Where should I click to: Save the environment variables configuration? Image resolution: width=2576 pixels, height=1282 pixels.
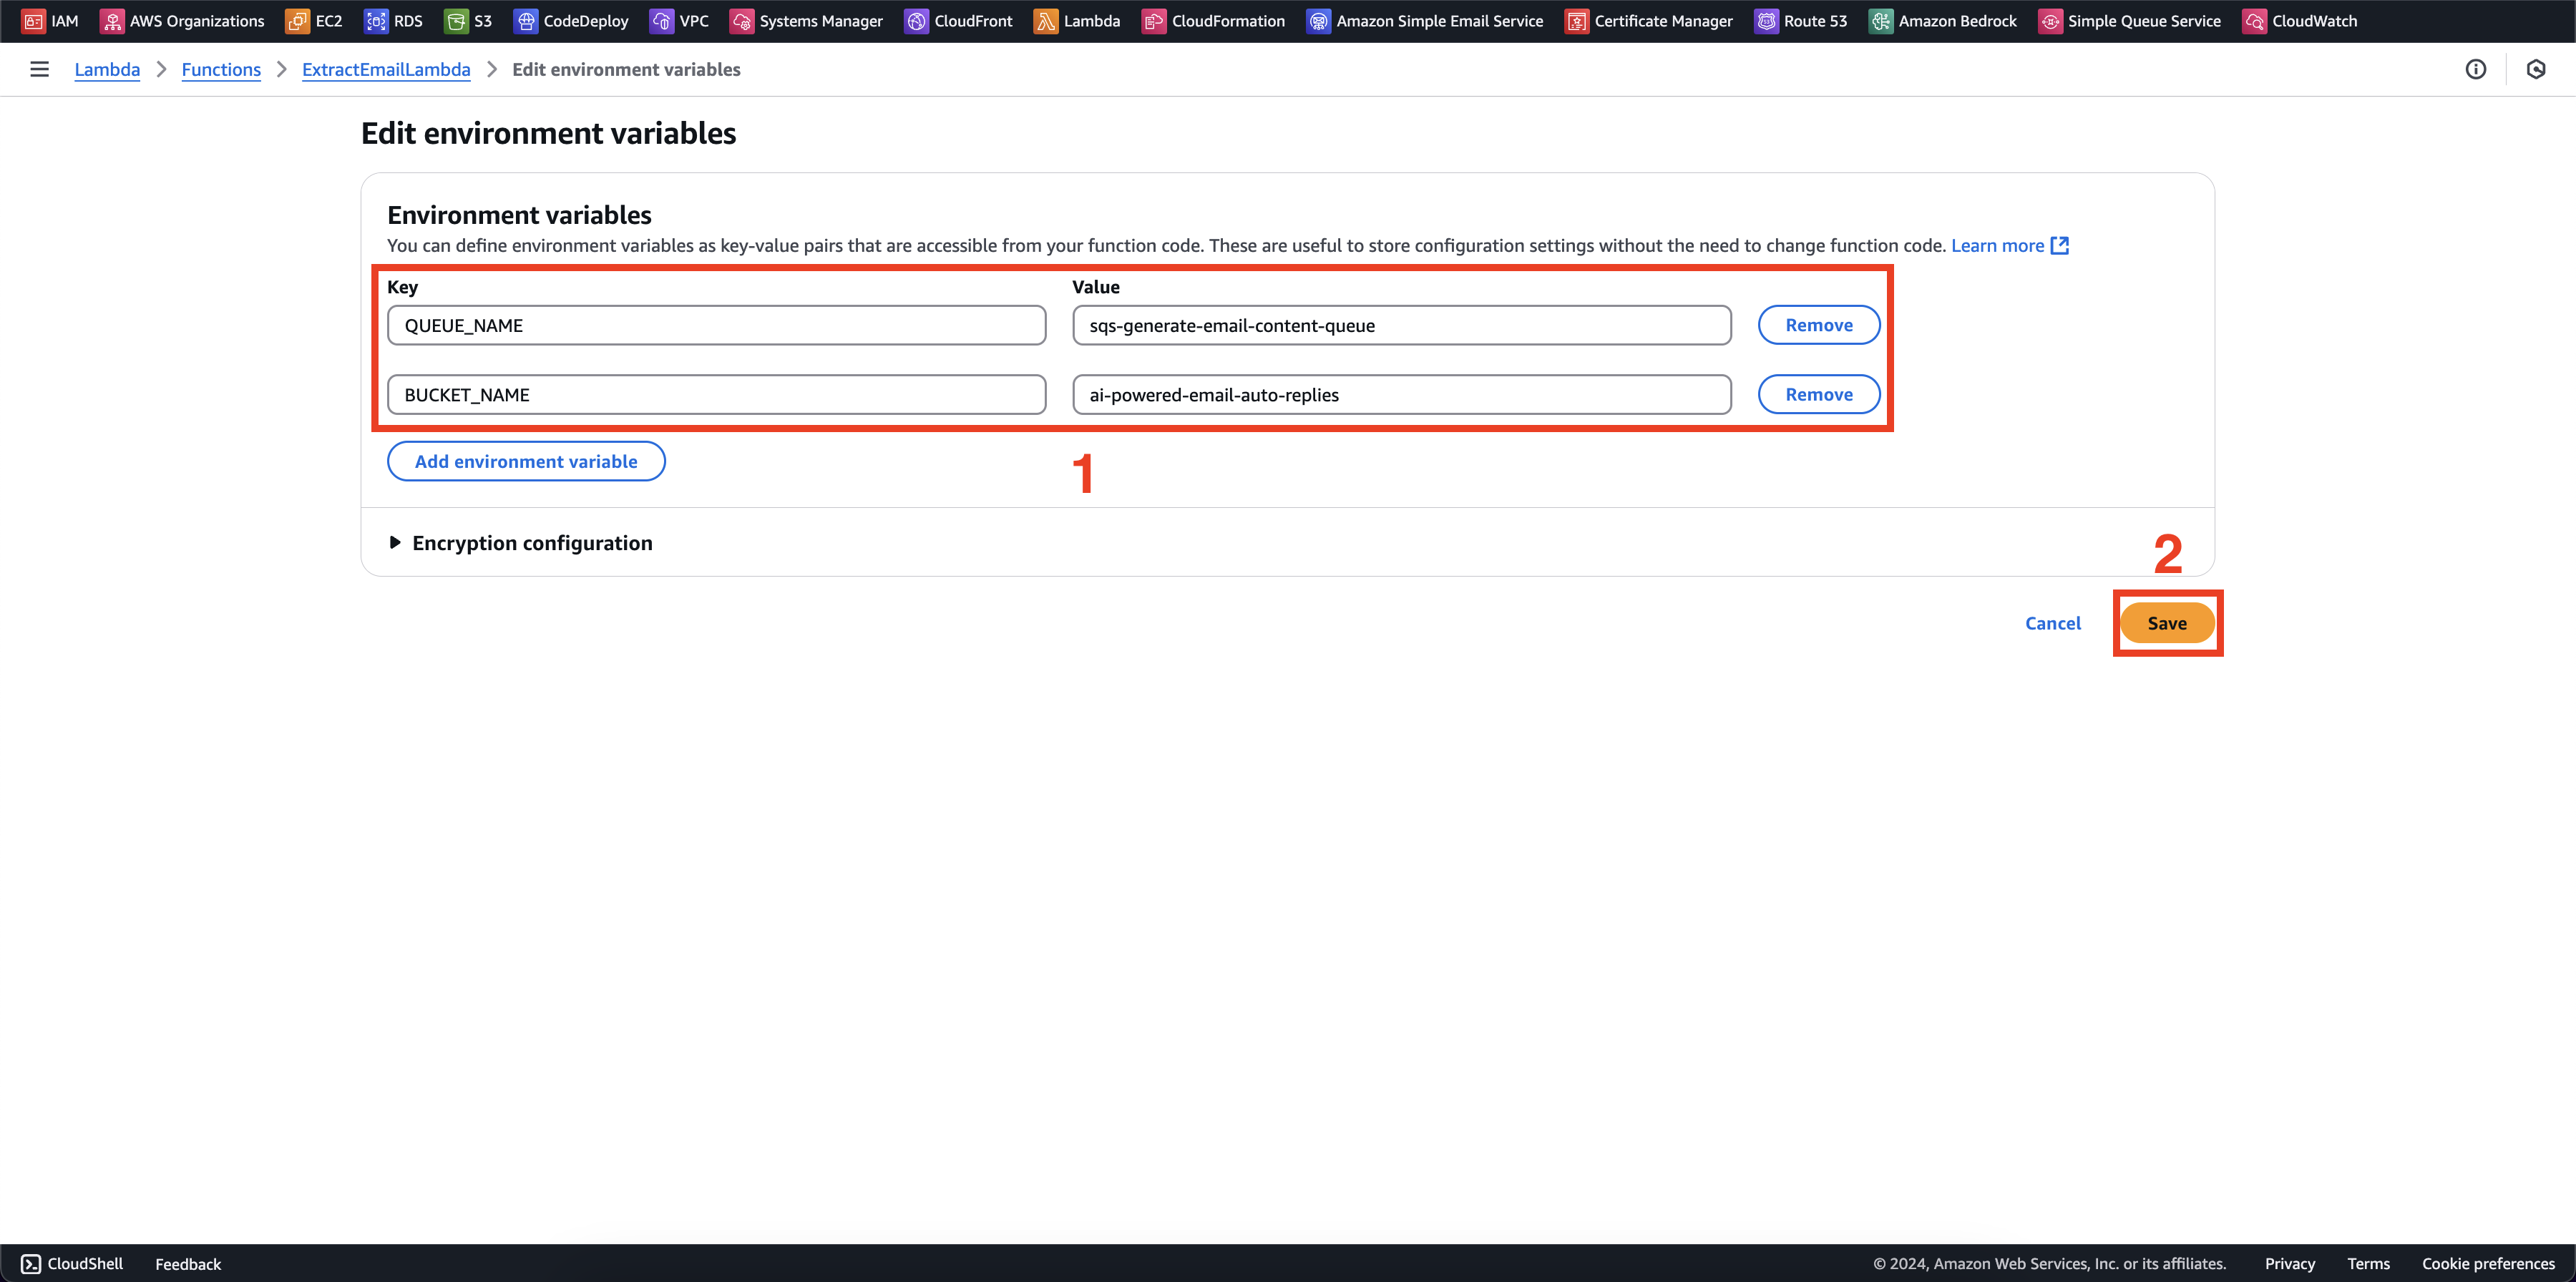(x=2167, y=622)
